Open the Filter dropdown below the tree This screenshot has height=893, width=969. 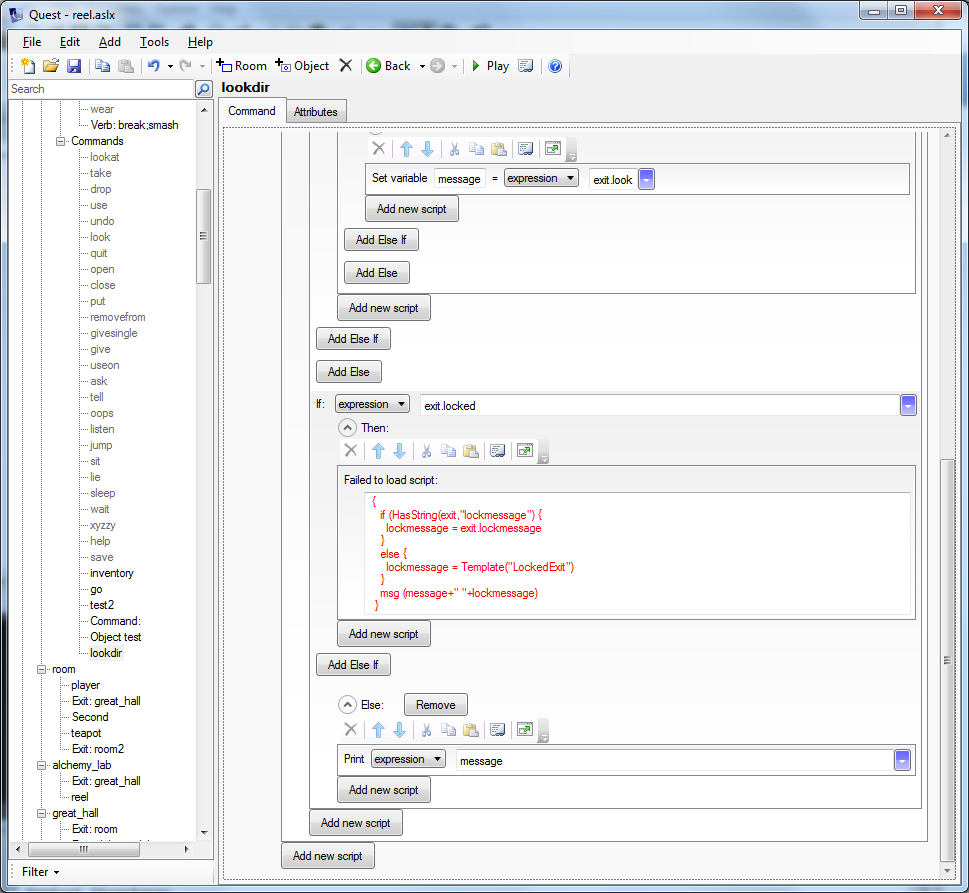[x=40, y=872]
